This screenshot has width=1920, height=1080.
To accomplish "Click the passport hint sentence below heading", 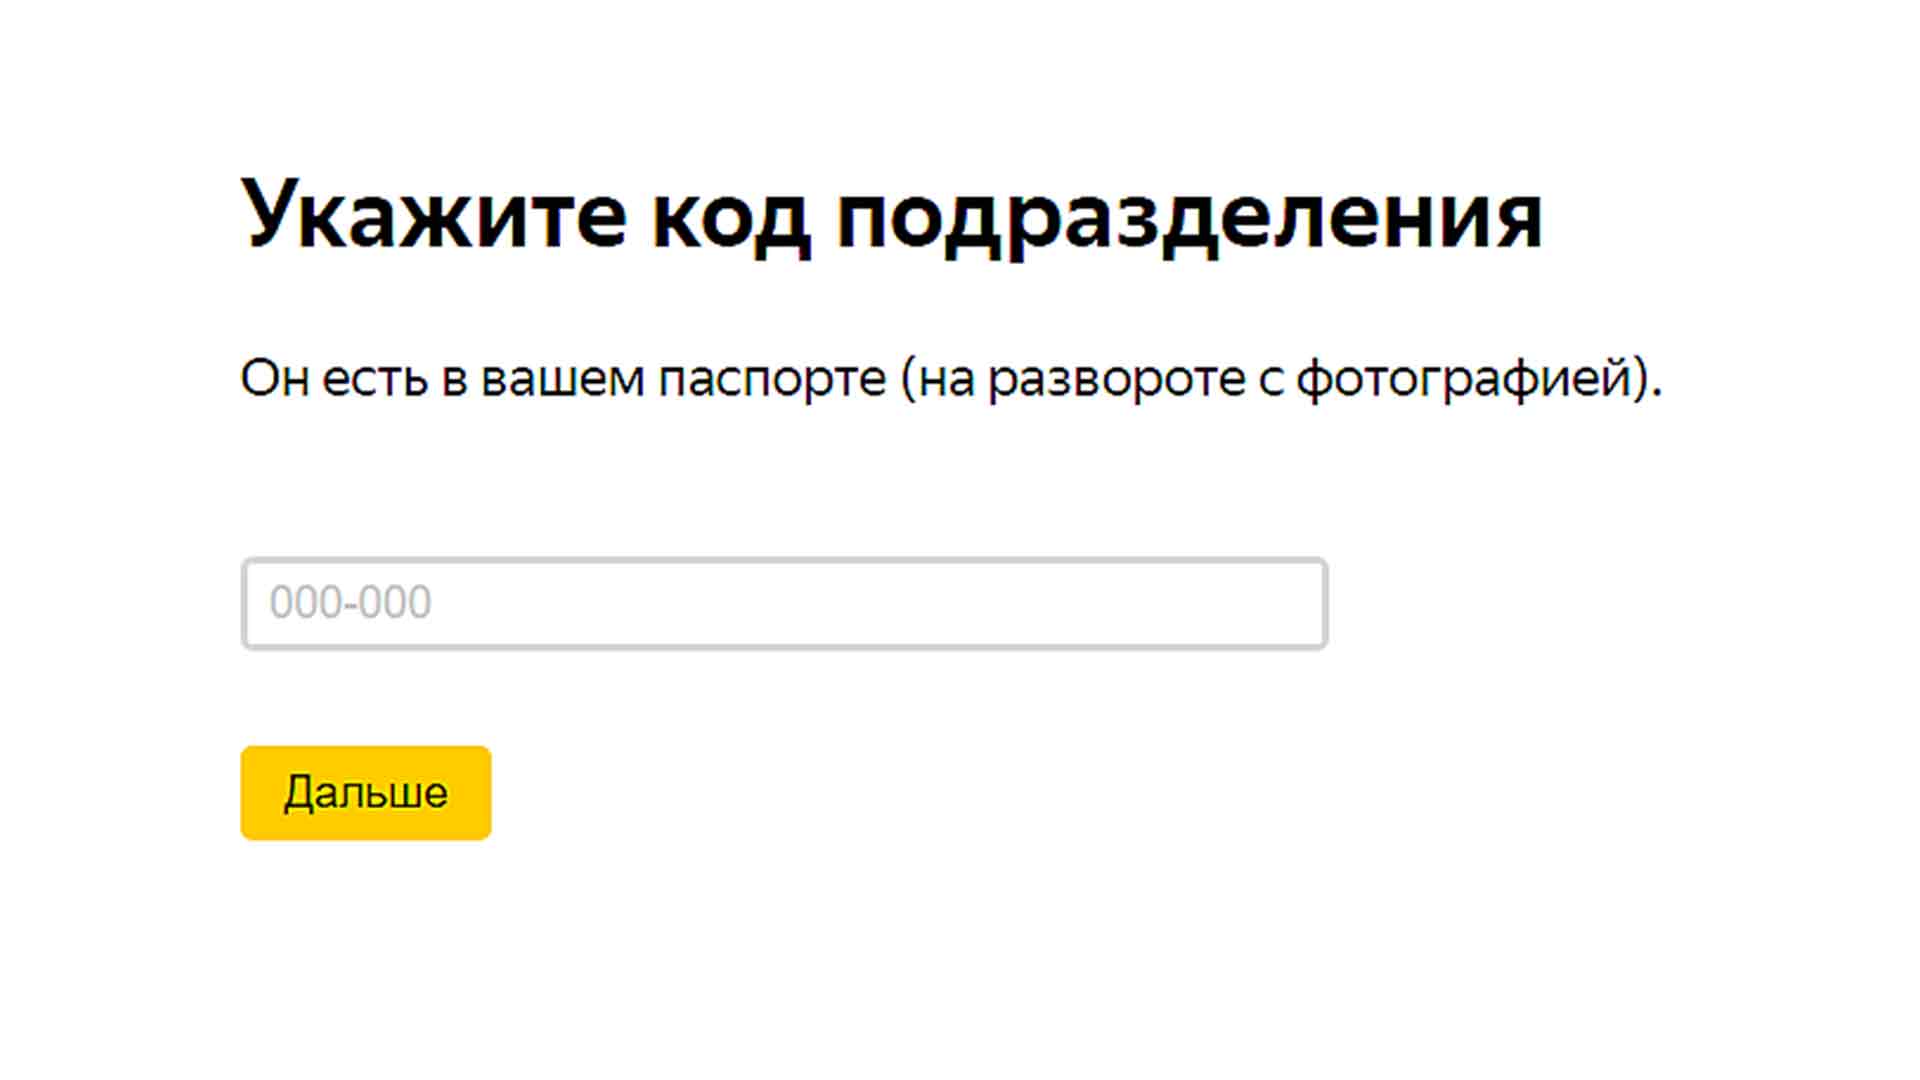I will pyautogui.click(x=950, y=378).
